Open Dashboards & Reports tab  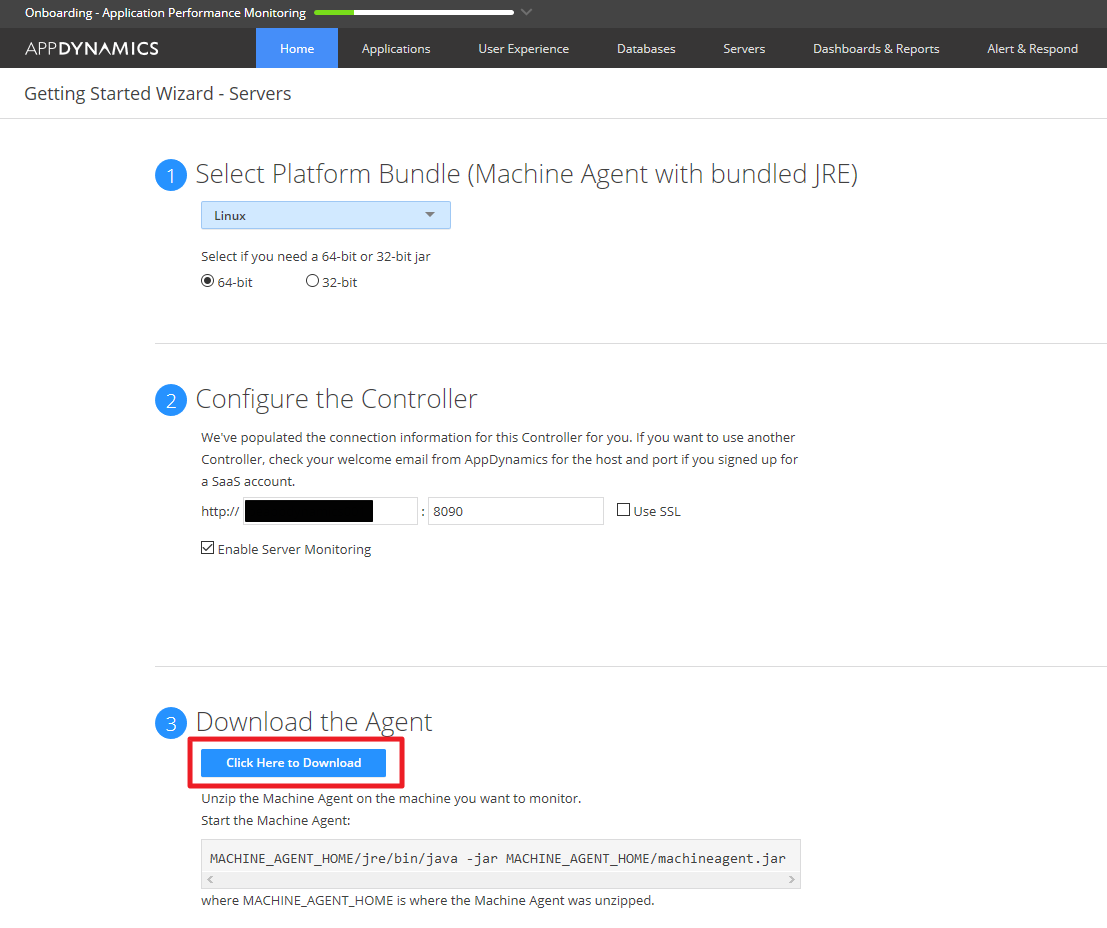(x=875, y=48)
